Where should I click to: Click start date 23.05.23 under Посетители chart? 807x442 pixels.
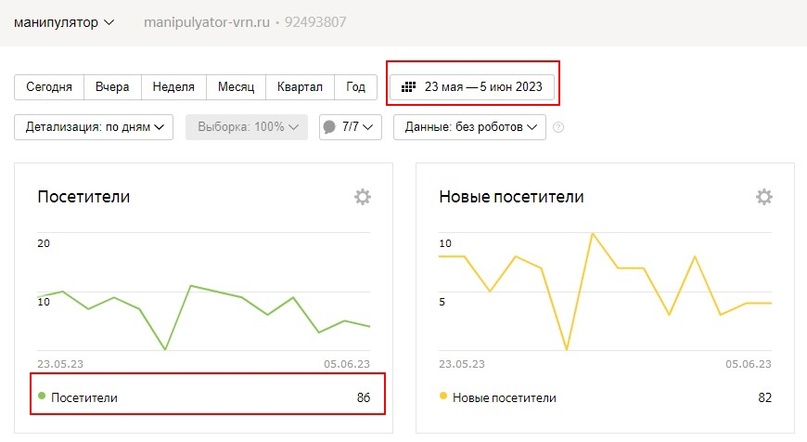tap(60, 364)
